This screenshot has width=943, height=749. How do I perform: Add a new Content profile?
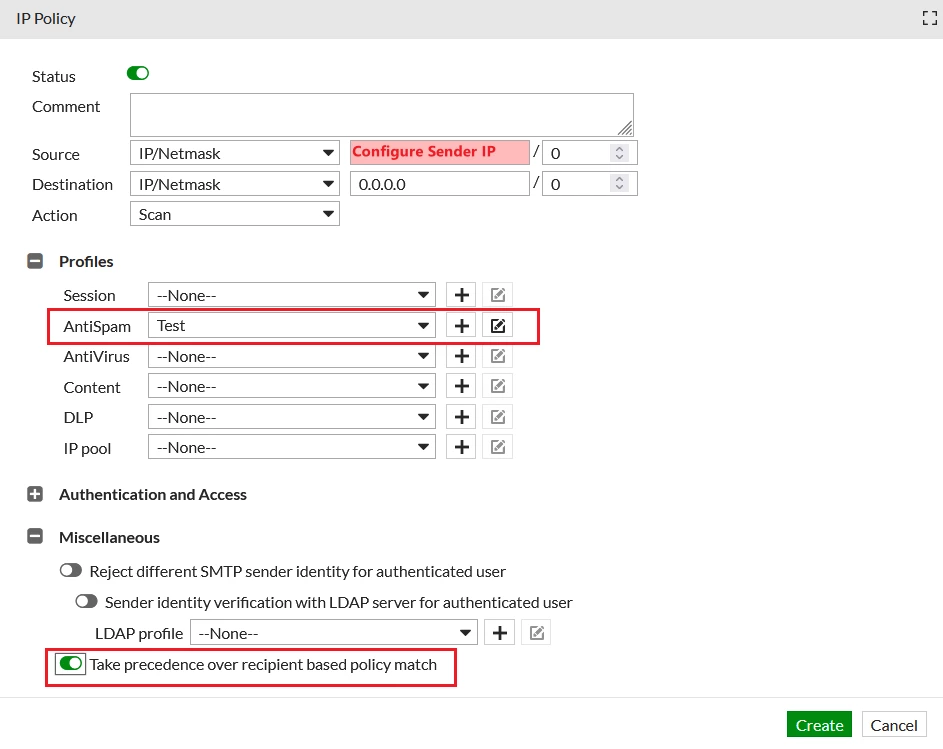(461, 386)
